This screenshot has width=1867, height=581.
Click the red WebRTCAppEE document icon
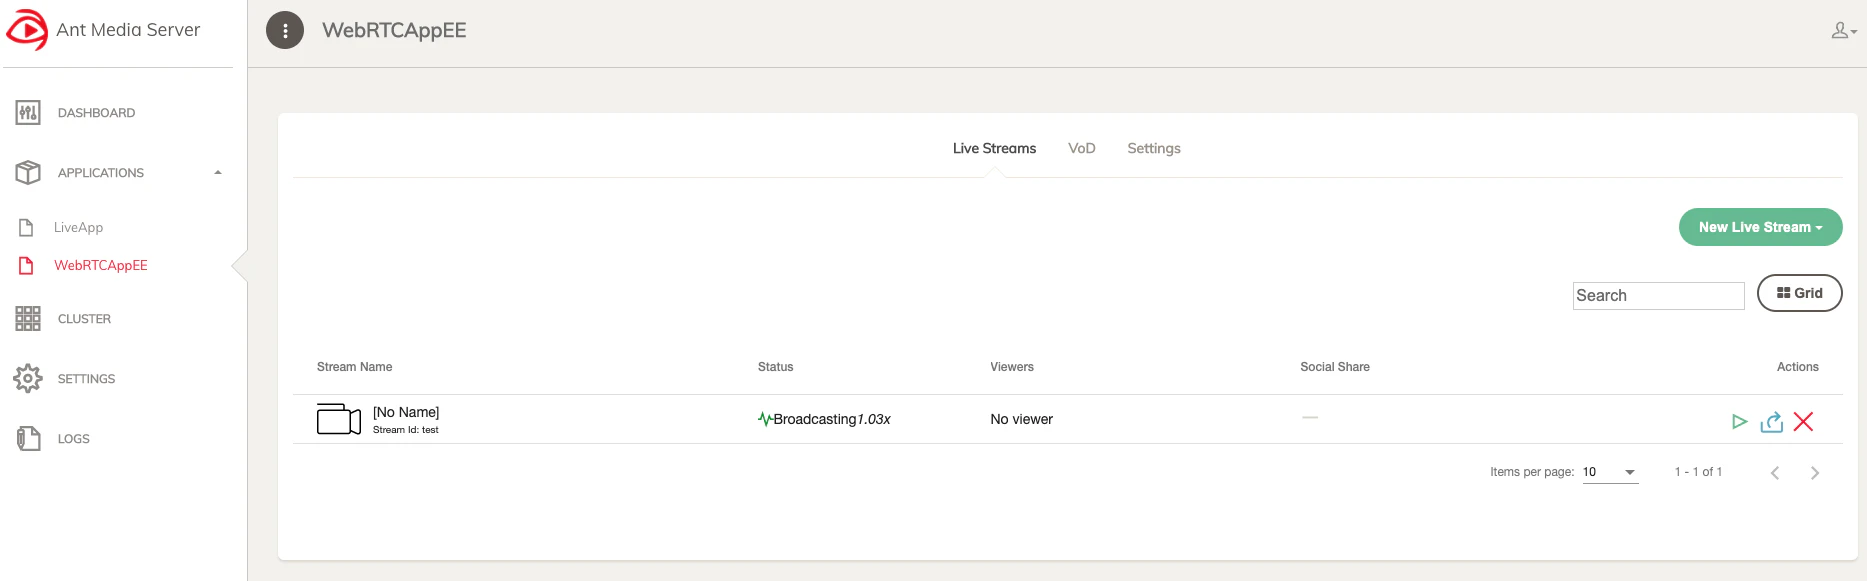(x=27, y=266)
